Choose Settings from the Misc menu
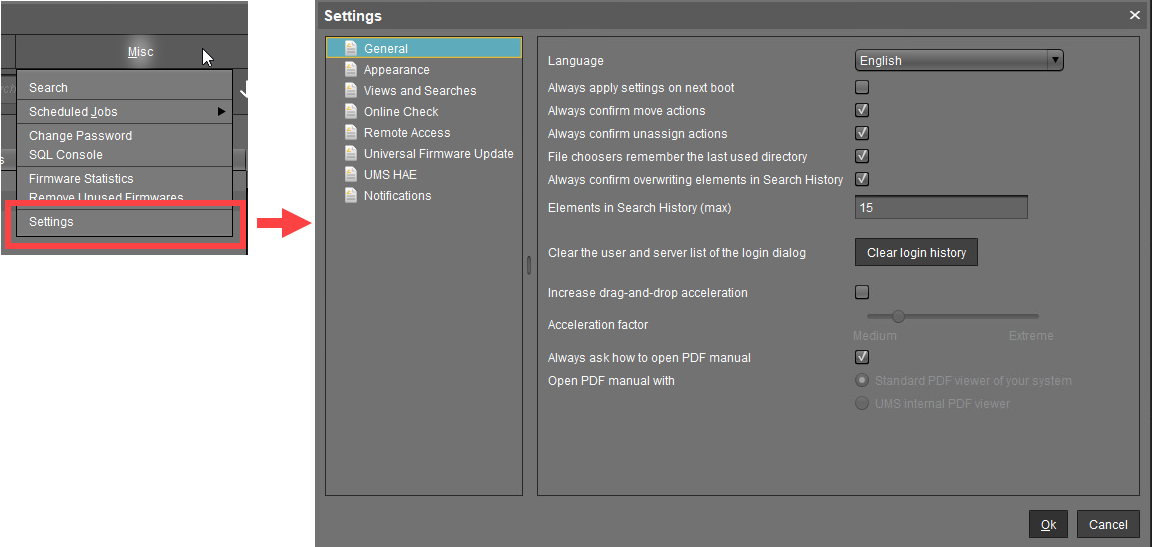This screenshot has height=547, width=1152. [51, 222]
